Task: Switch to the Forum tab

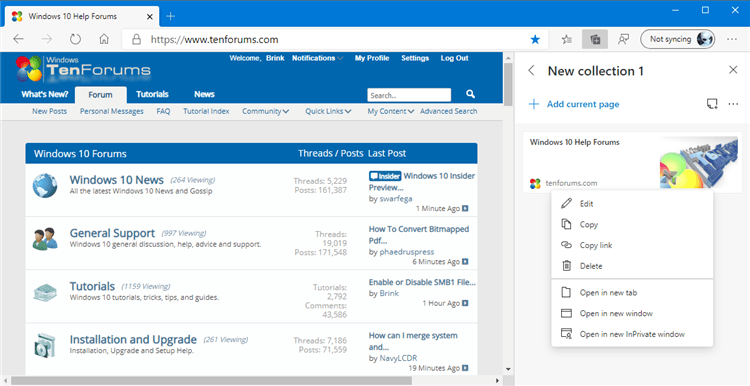Action: (100, 95)
